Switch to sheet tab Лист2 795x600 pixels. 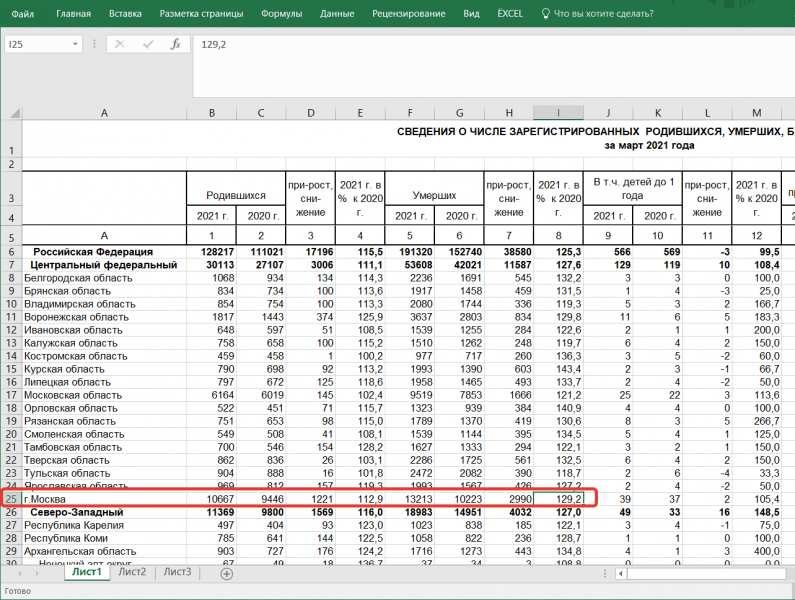click(132, 572)
